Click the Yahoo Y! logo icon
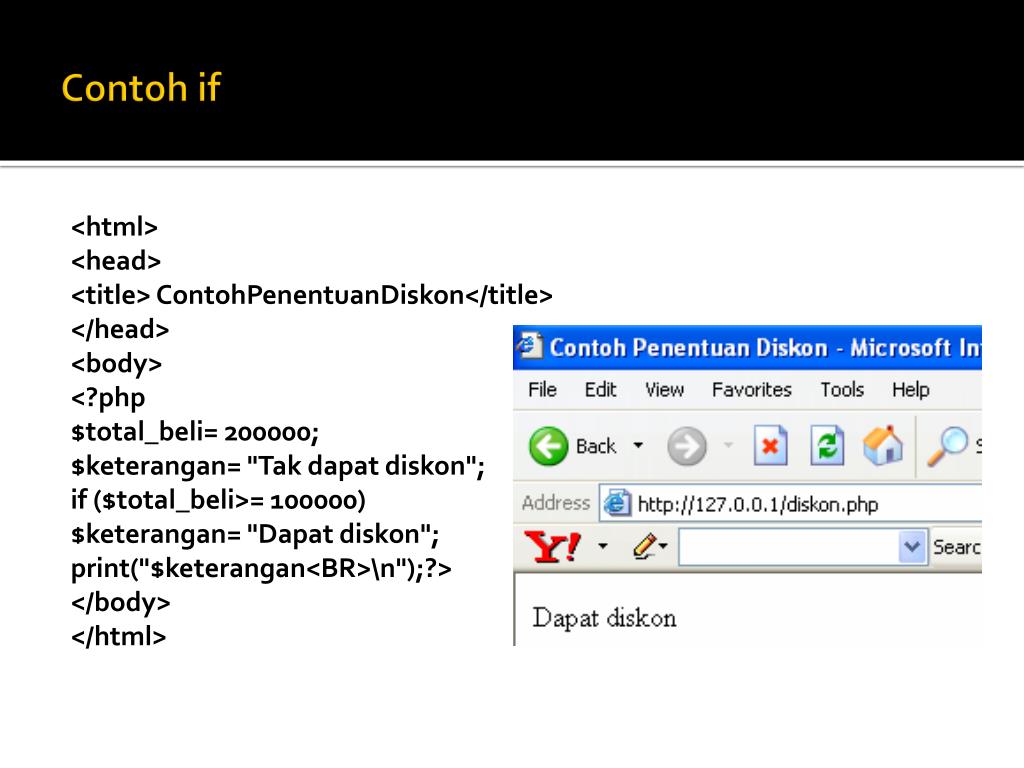 [x=552, y=546]
